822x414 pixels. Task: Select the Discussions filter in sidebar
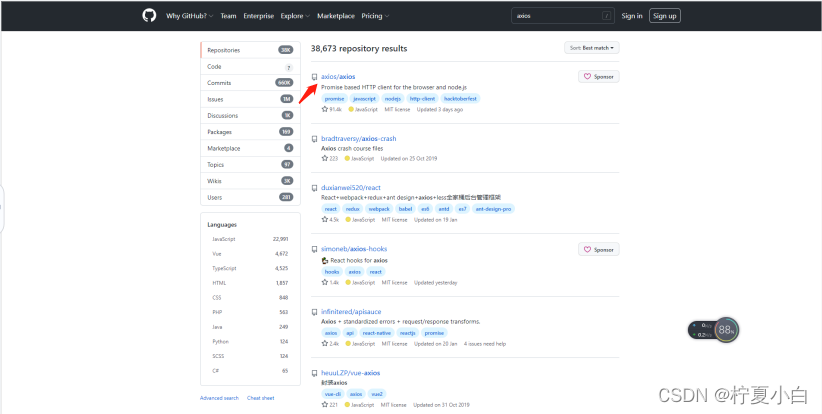pyautogui.click(x=251, y=115)
